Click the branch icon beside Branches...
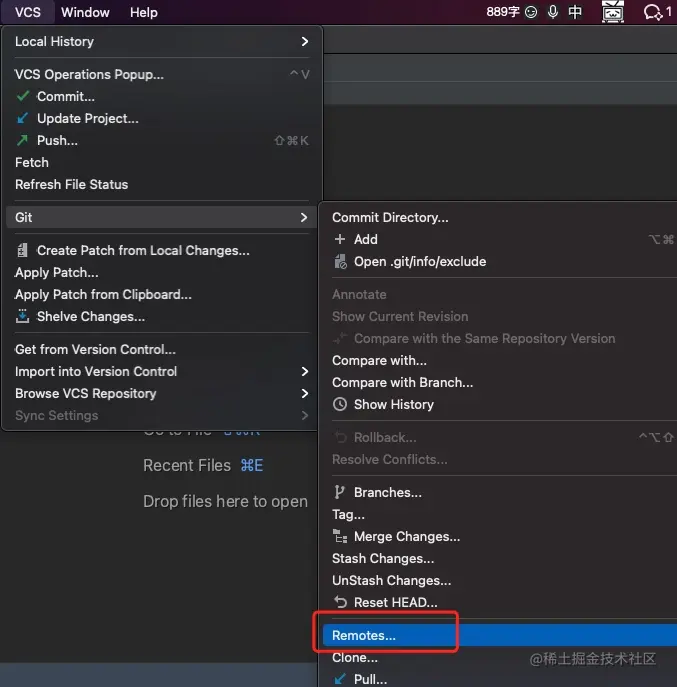 click(x=339, y=492)
